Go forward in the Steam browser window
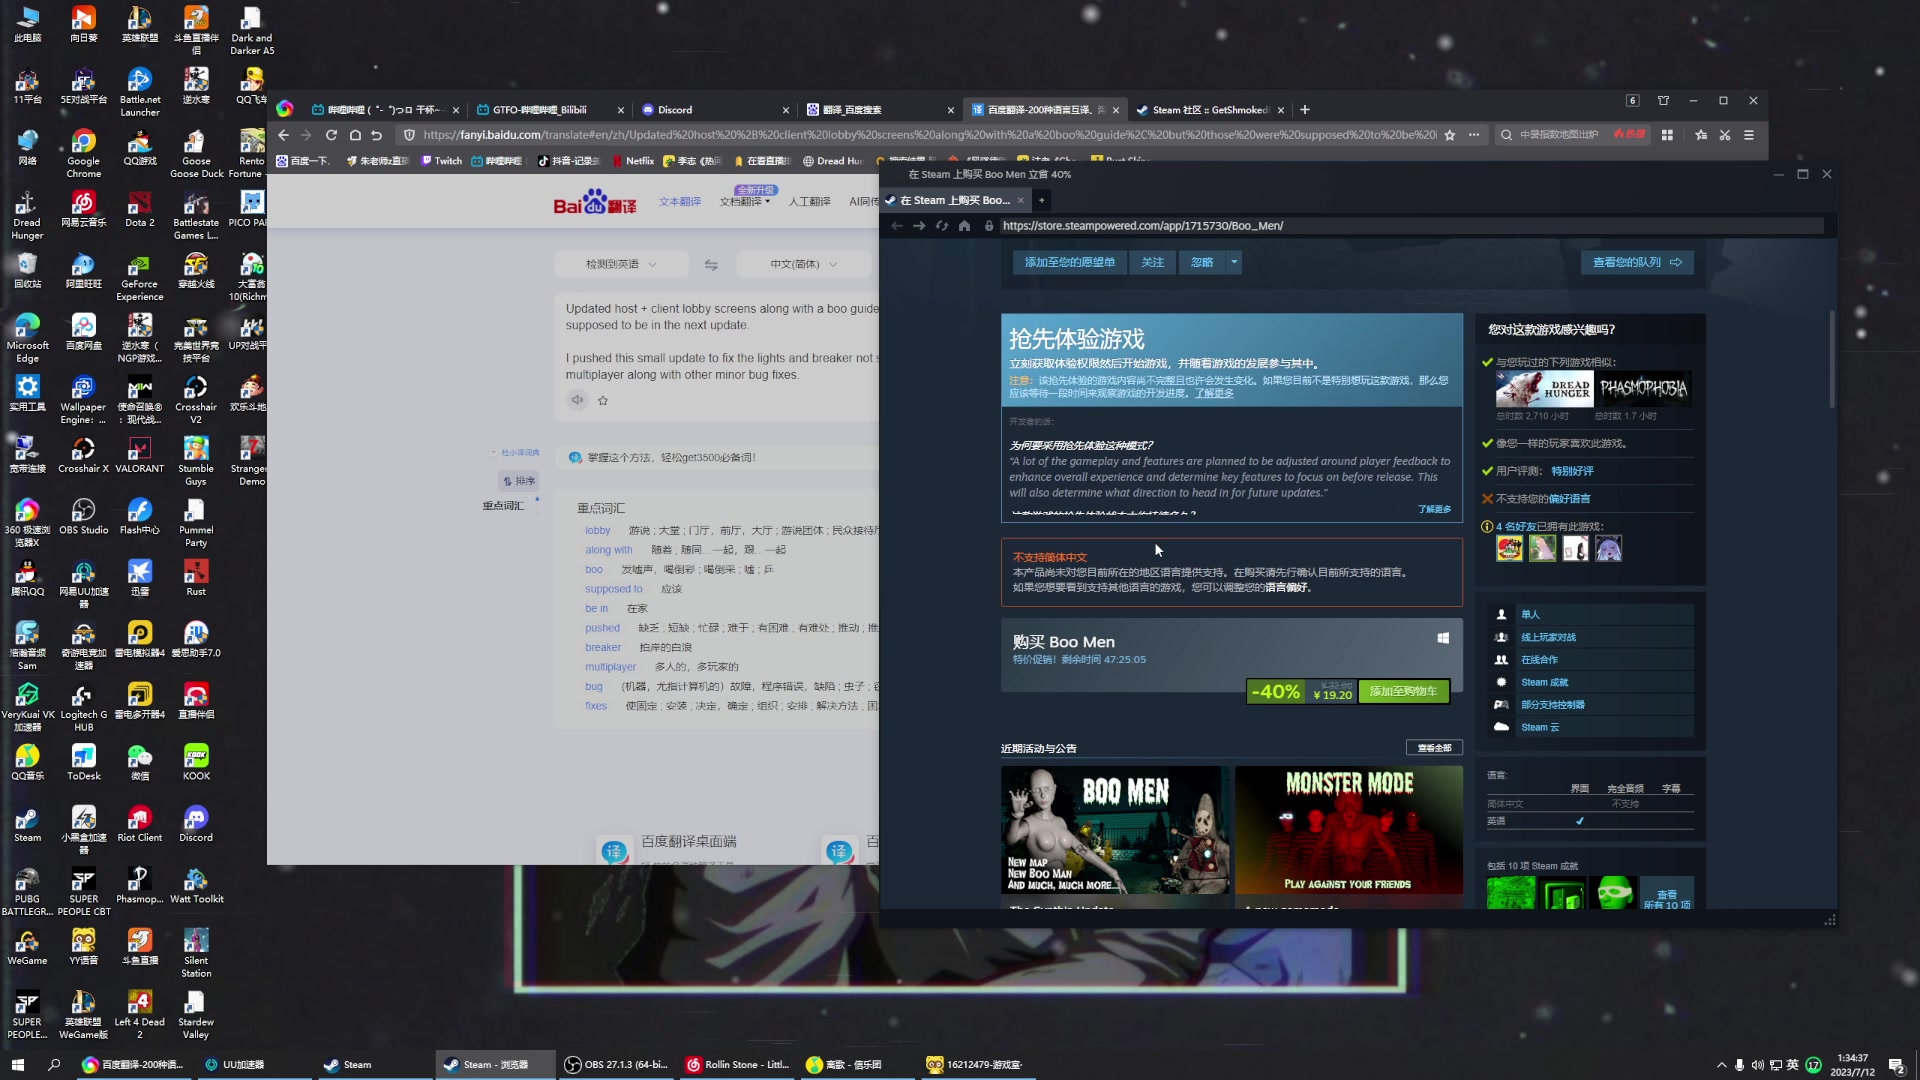The width and height of the screenshot is (1920, 1080). (919, 226)
